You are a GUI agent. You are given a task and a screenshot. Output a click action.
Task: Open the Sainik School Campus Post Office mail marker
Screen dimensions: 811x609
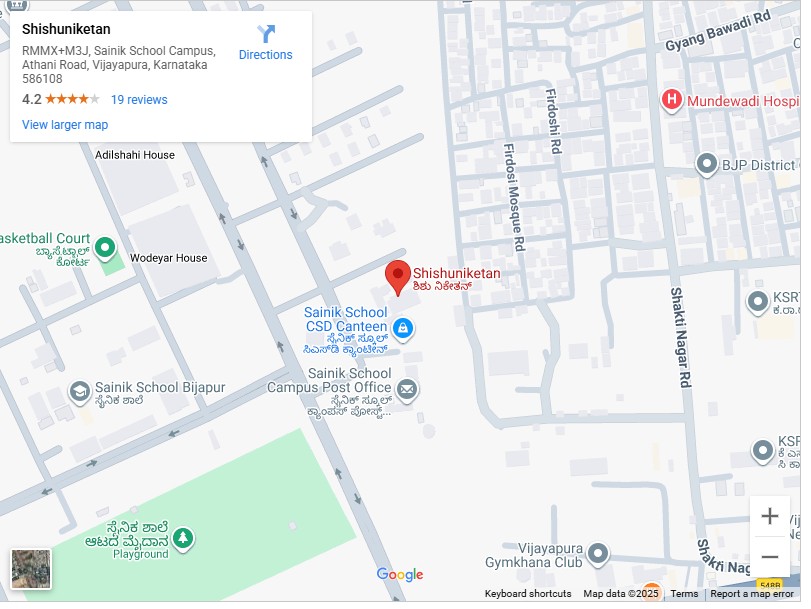point(407,390)
